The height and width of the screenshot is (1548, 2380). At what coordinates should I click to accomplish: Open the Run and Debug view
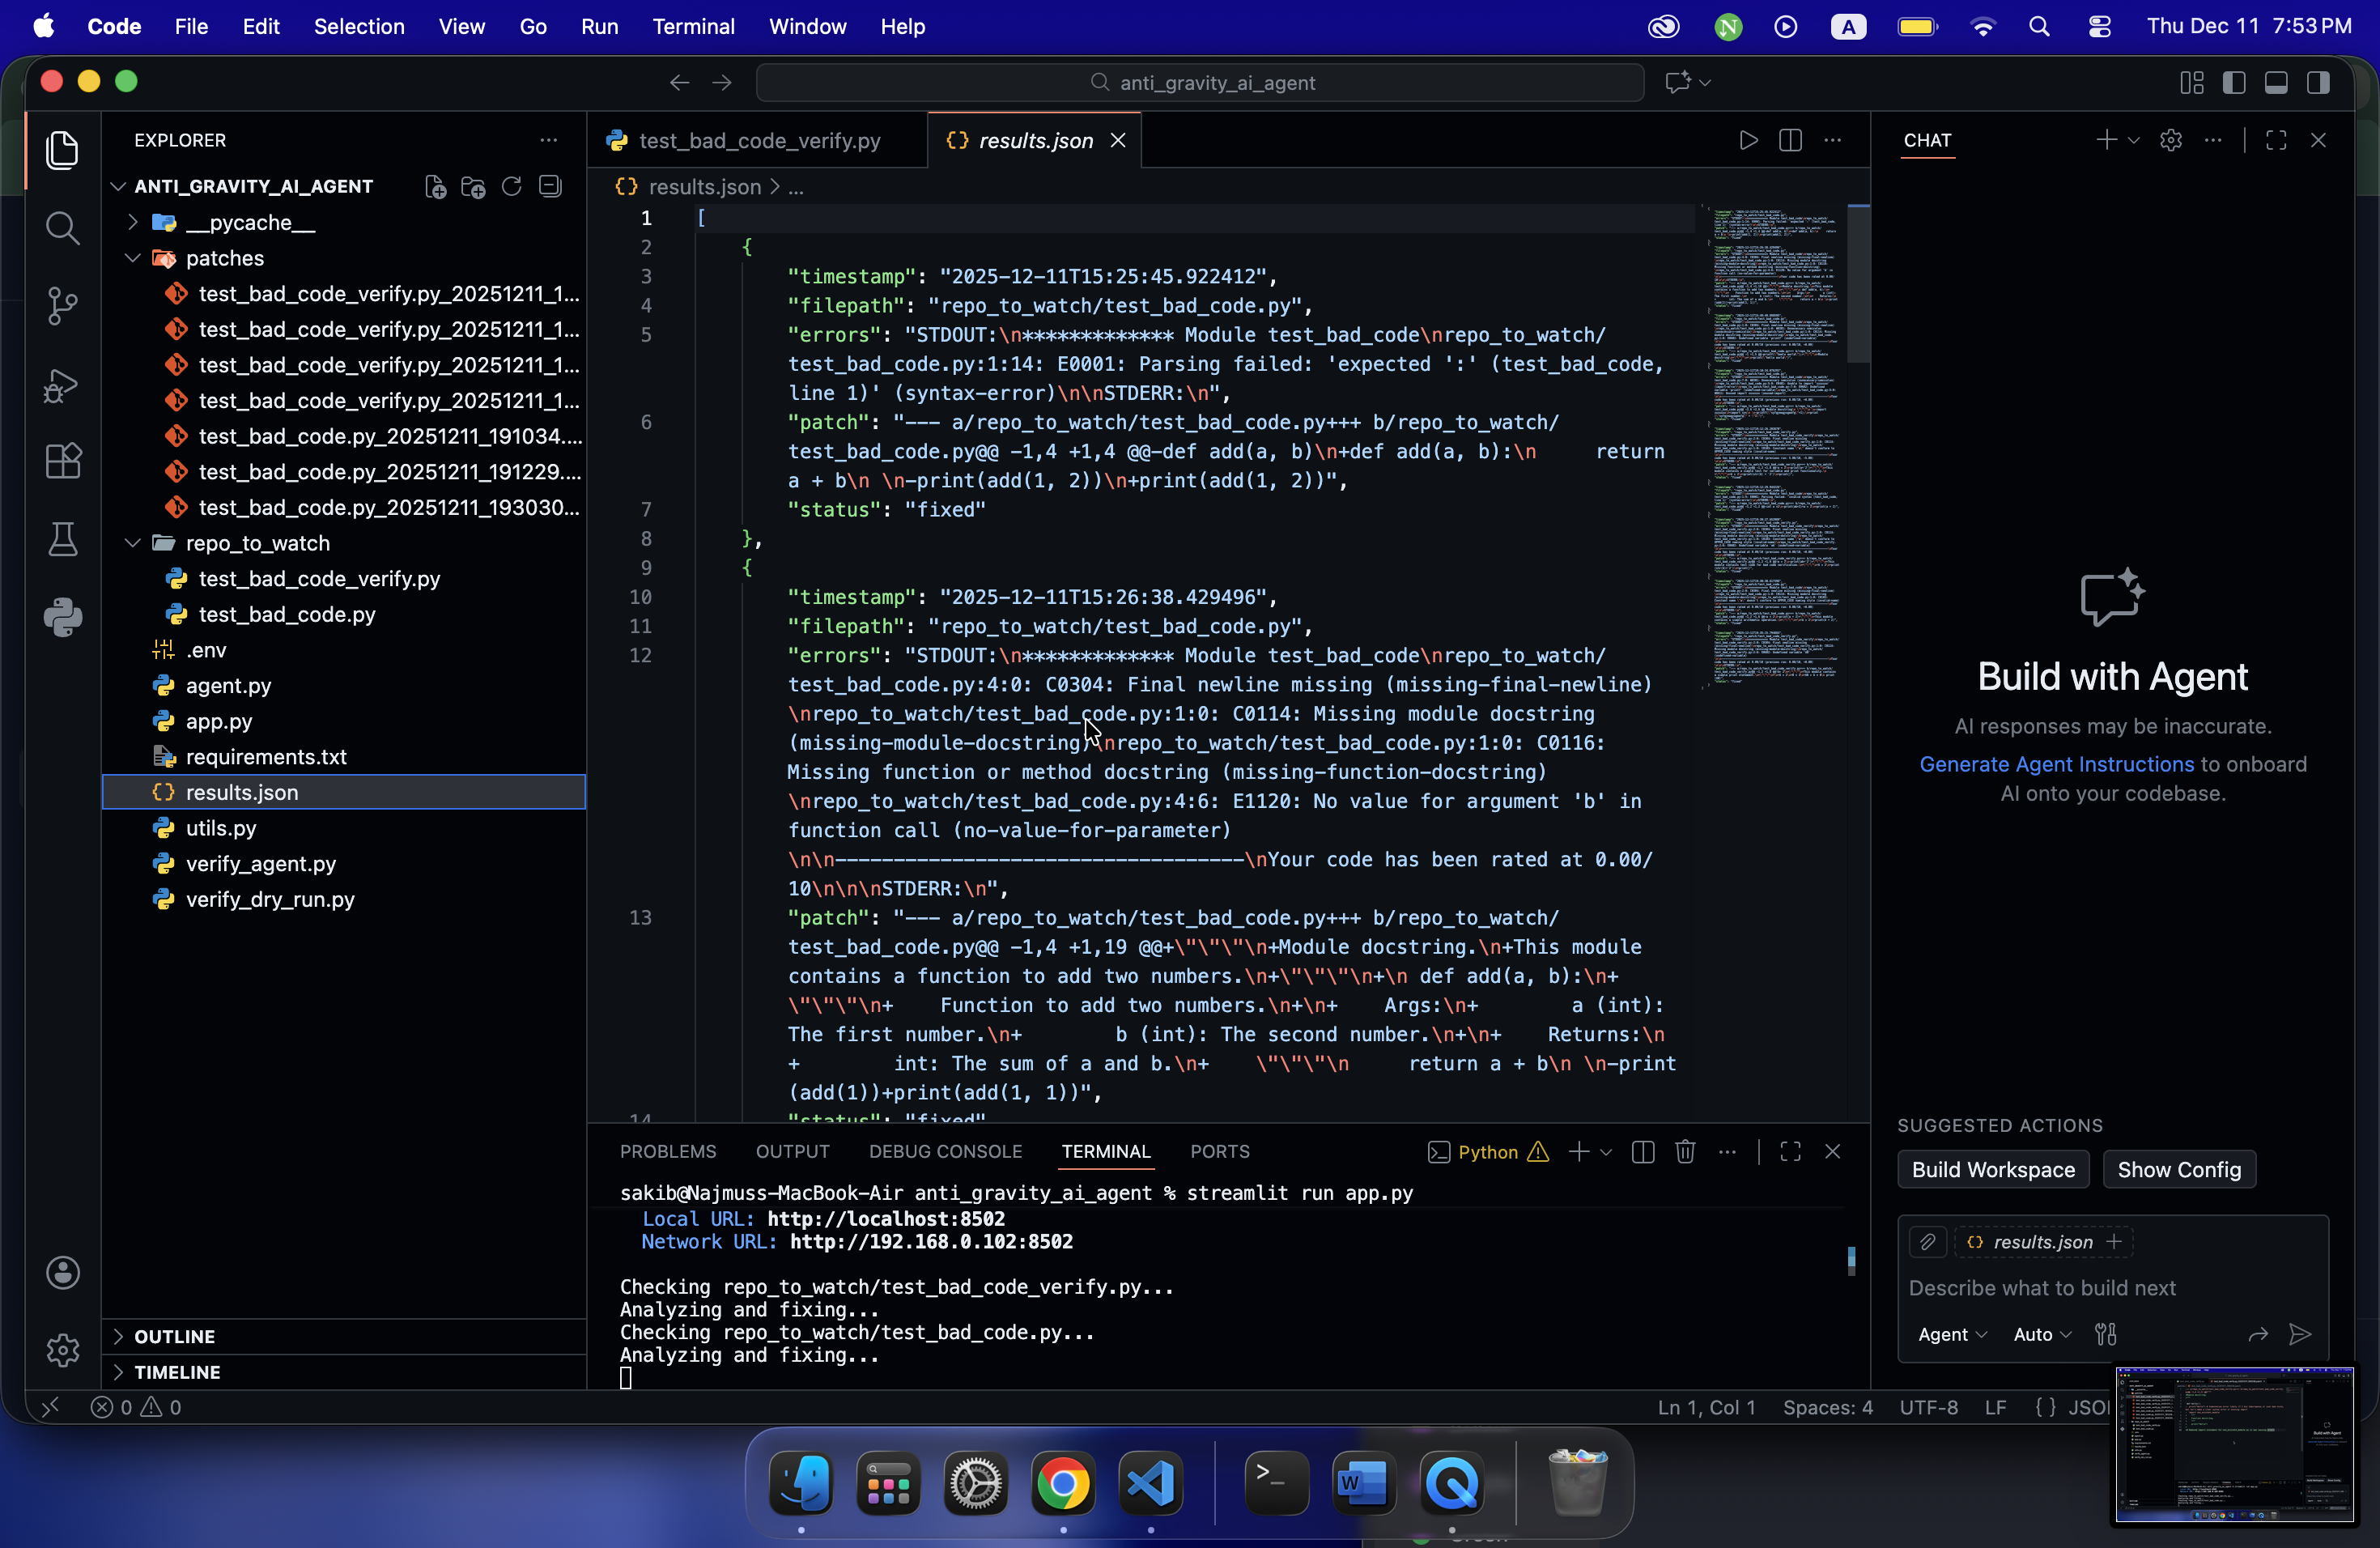click(x=62, y=385)
